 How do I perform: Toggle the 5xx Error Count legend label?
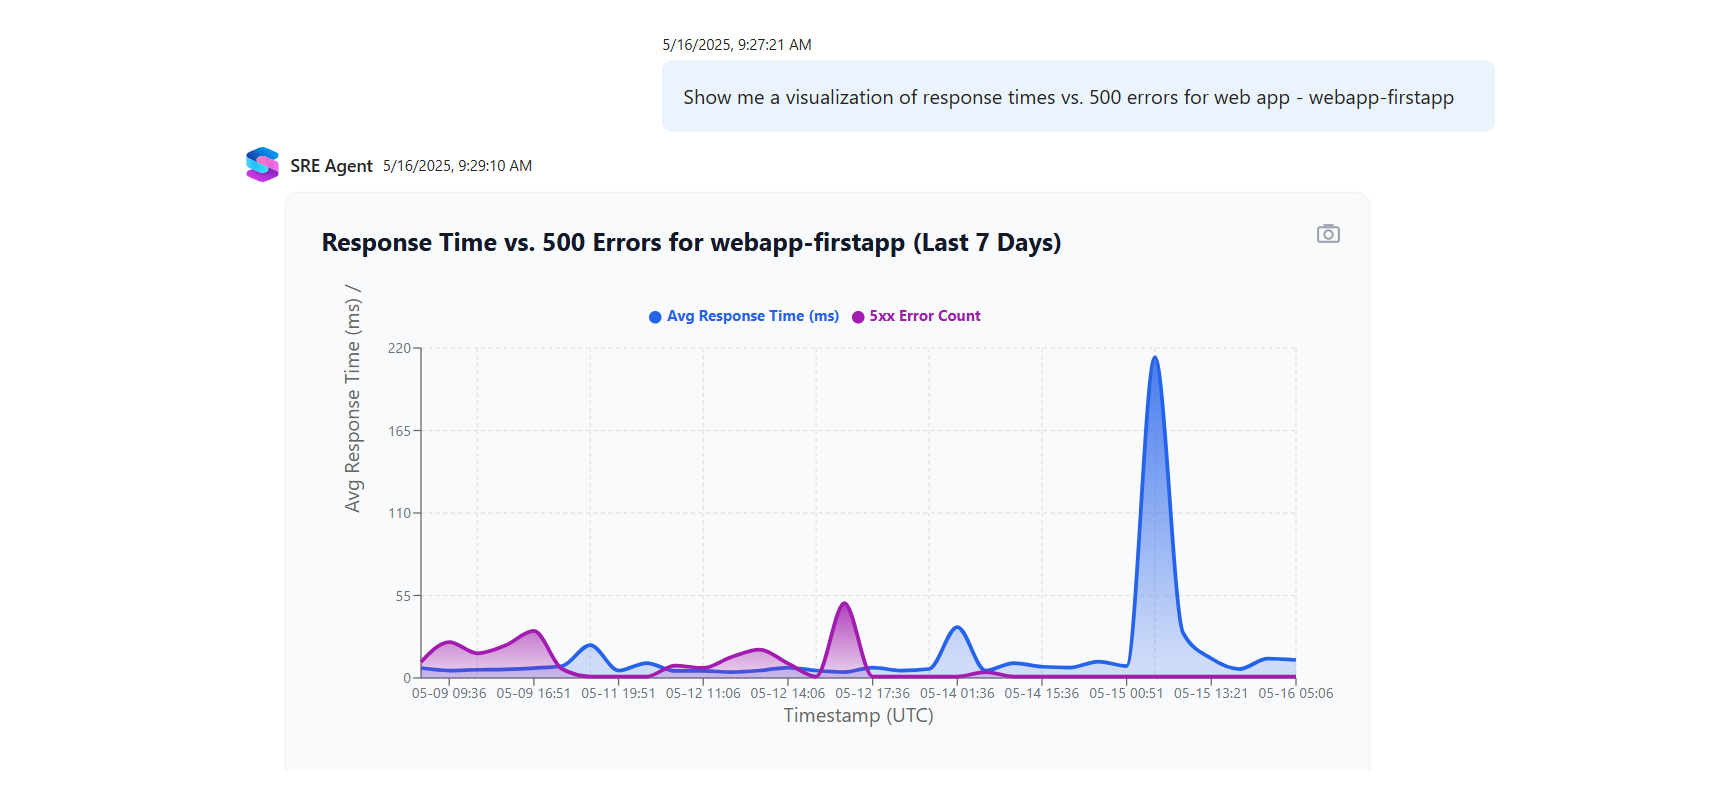[924, 316]
